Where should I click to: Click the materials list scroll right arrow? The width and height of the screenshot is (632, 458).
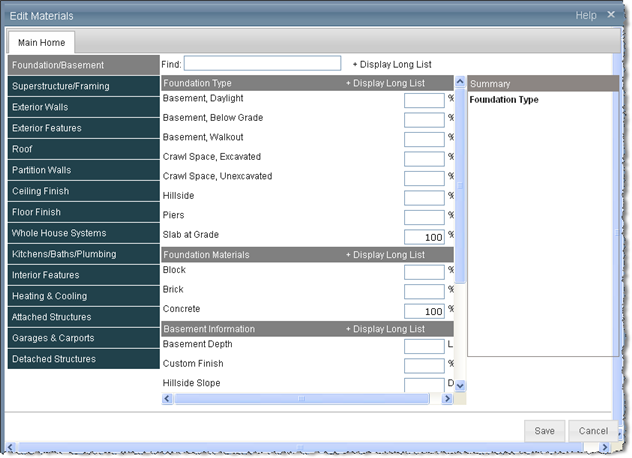[x=447, y=399]
